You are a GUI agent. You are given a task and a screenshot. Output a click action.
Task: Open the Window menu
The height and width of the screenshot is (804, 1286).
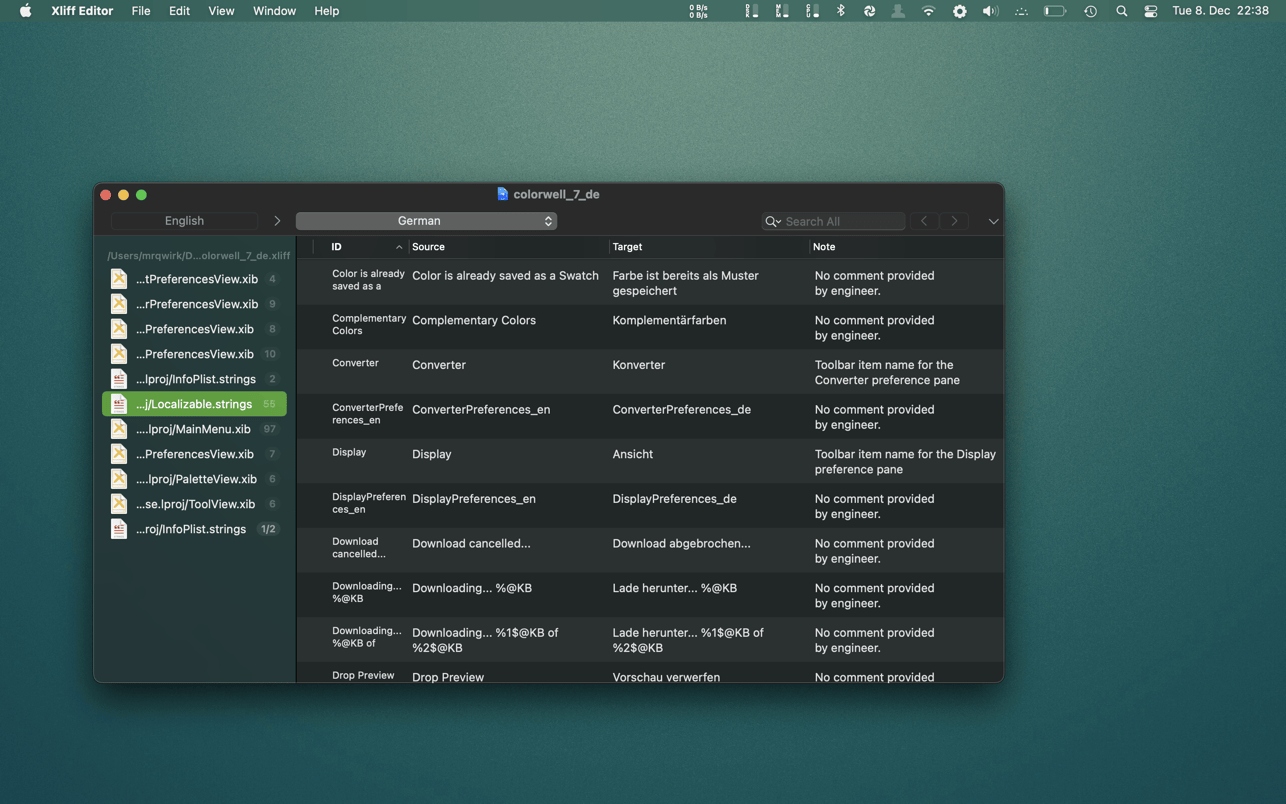[x=274, y=11]
